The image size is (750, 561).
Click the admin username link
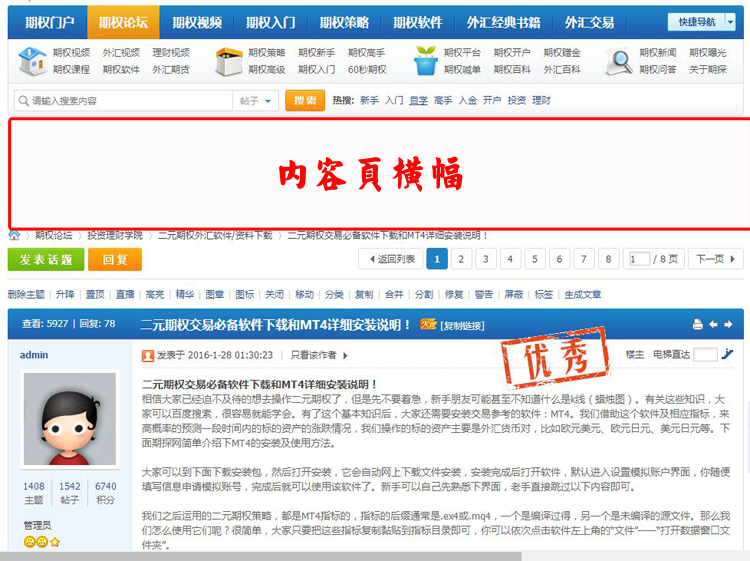pos(34,355)
